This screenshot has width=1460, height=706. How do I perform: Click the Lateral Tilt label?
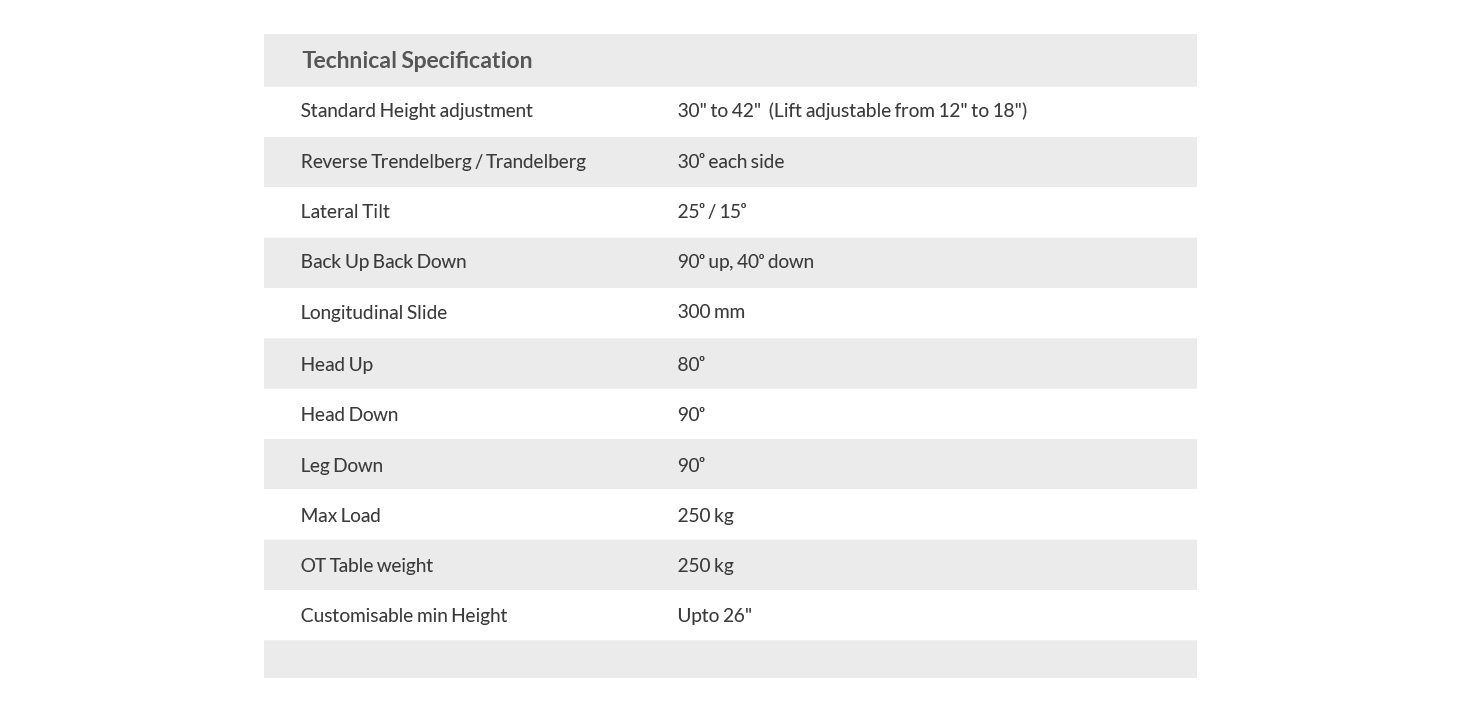(345, 211)
